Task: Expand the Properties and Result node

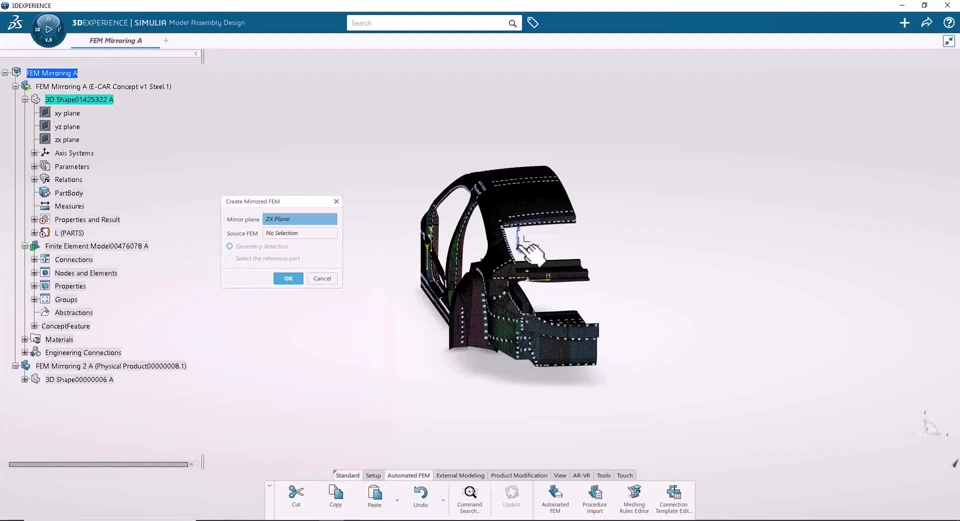Action: tap(34, 219)
